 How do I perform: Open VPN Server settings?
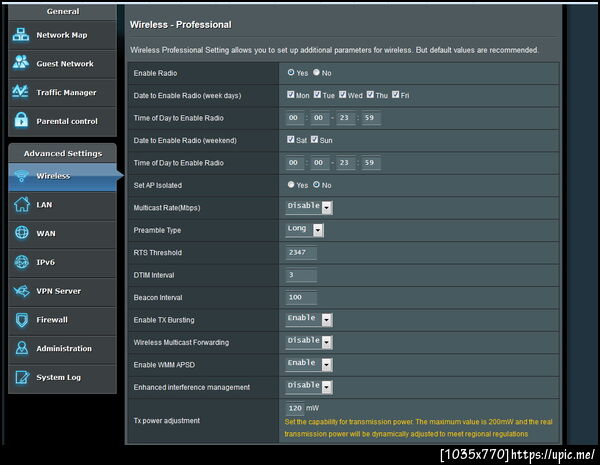tap(62, 291)
